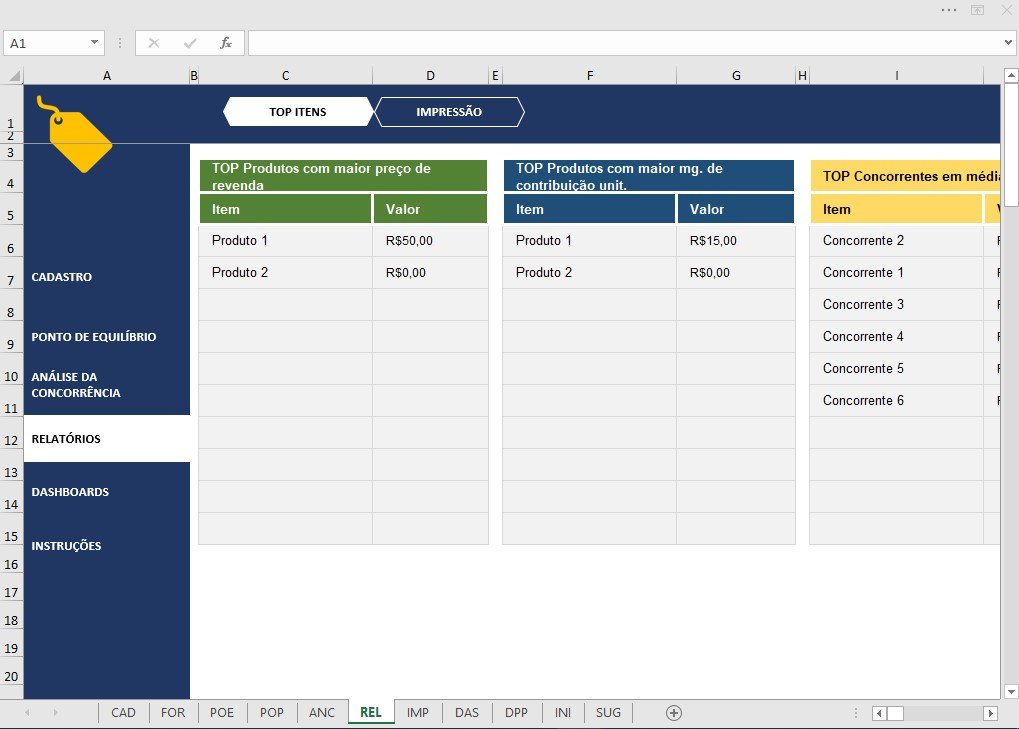Switch to the CAD sheet tab

click(123, 713)
